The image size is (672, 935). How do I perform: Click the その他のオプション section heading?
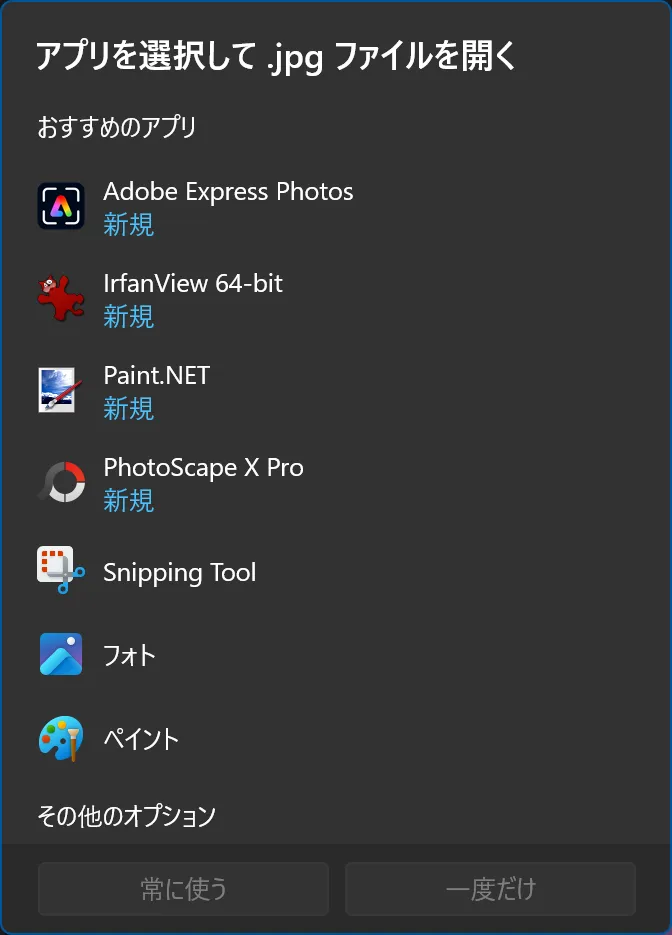click(x=127, y=816)
